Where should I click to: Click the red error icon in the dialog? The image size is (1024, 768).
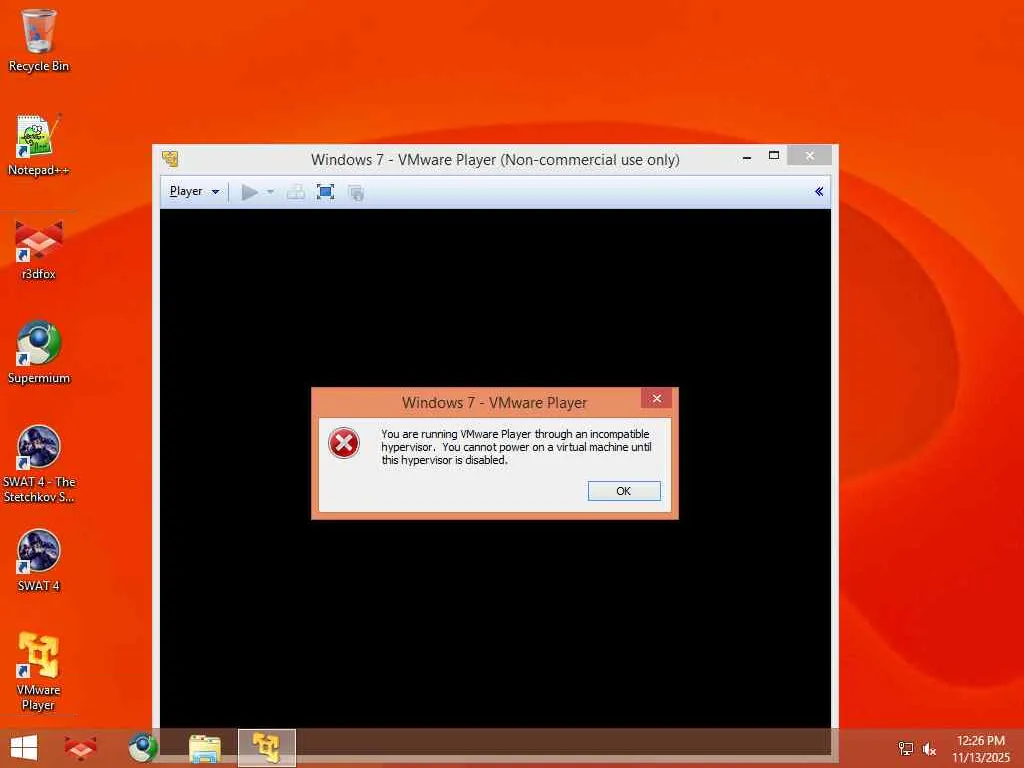coord(344,443)
